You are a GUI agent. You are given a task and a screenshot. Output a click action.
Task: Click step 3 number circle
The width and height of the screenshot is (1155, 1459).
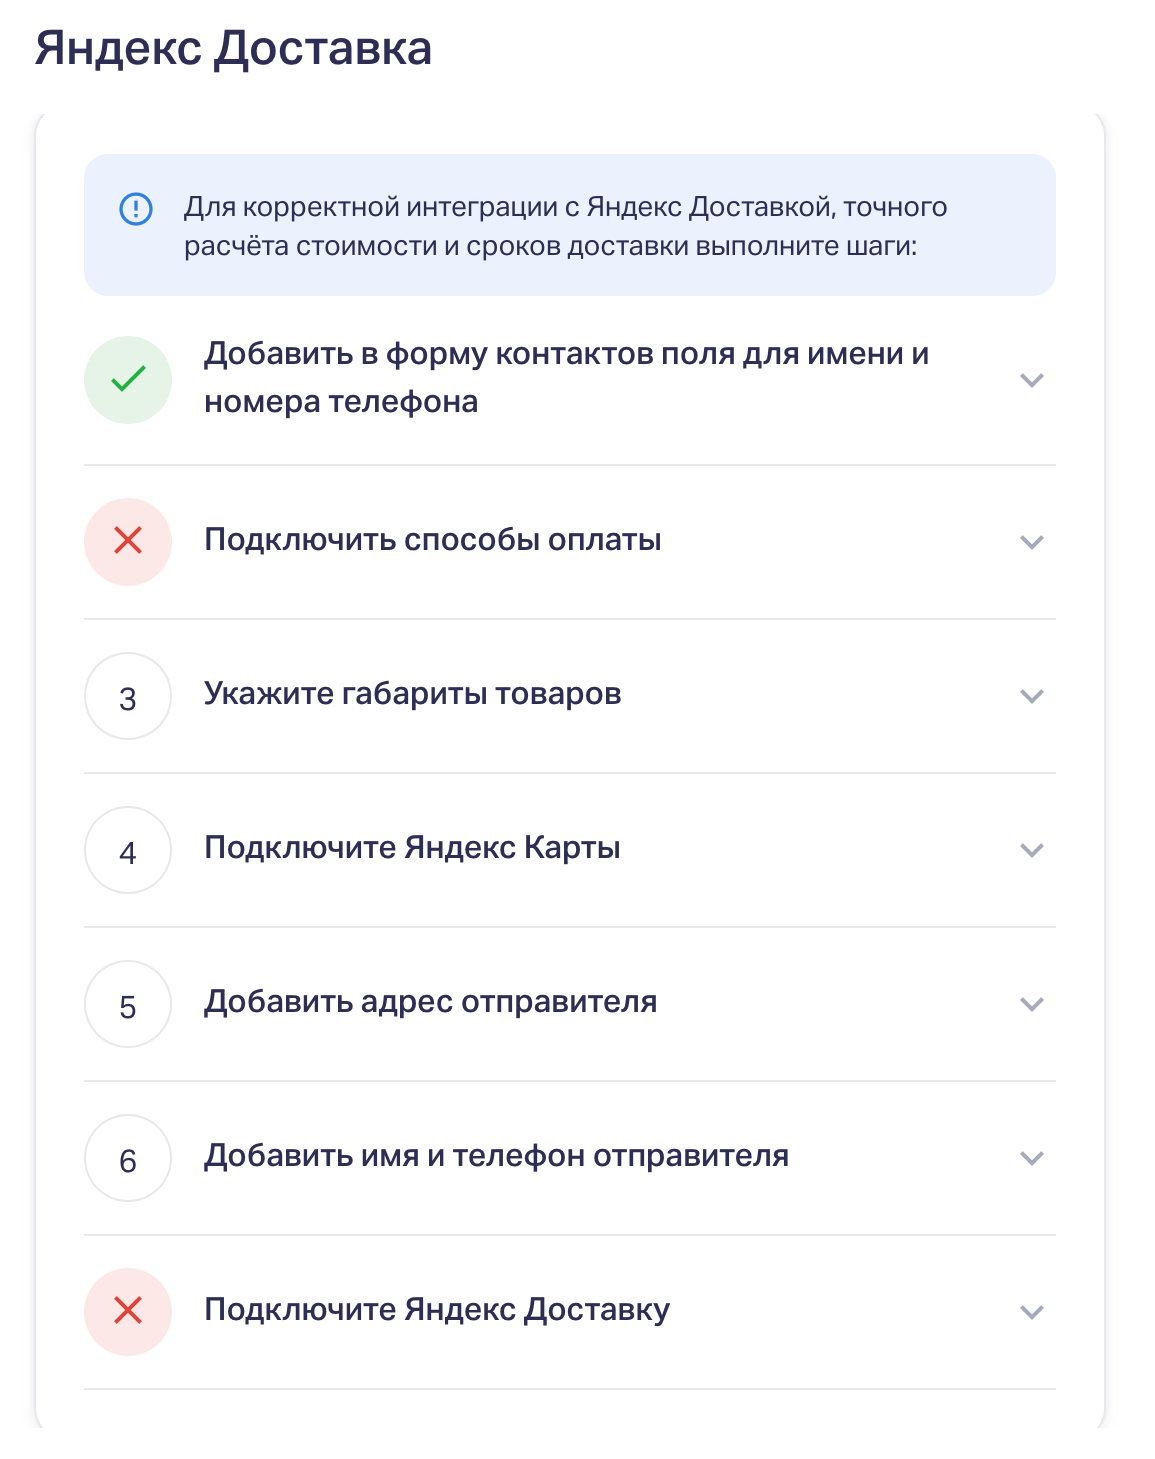tap(128, 696)
